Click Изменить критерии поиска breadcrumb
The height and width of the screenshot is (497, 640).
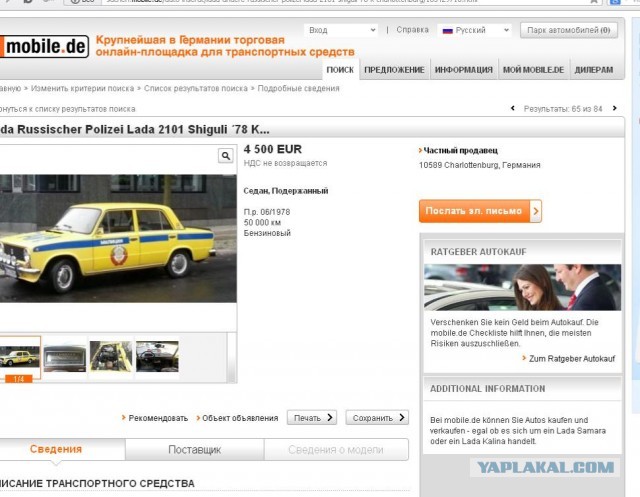[82, 89]
